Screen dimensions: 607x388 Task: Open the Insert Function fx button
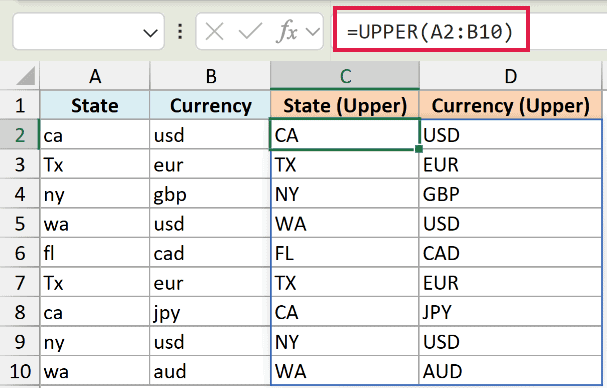point(287,31)
